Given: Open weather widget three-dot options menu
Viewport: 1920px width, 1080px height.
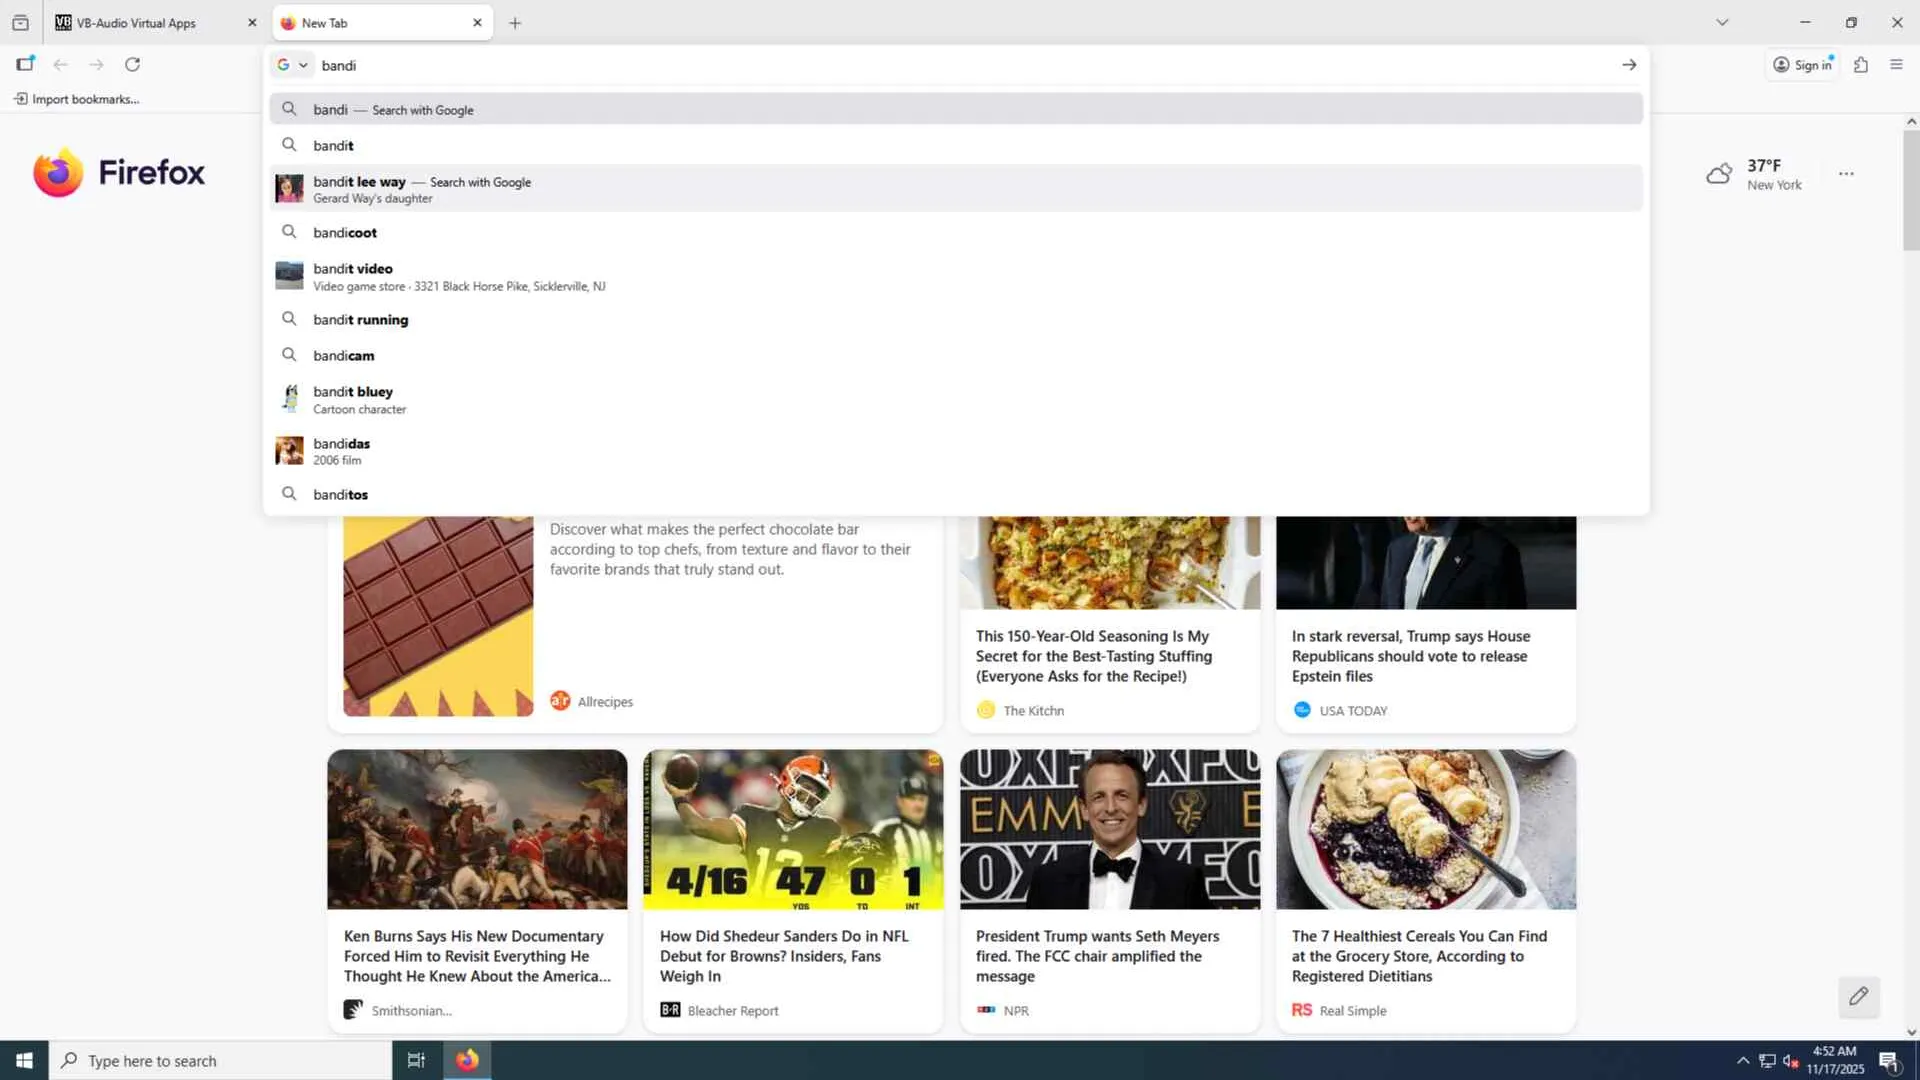Looking at the screenshot, I should (x=1846, y=174).
